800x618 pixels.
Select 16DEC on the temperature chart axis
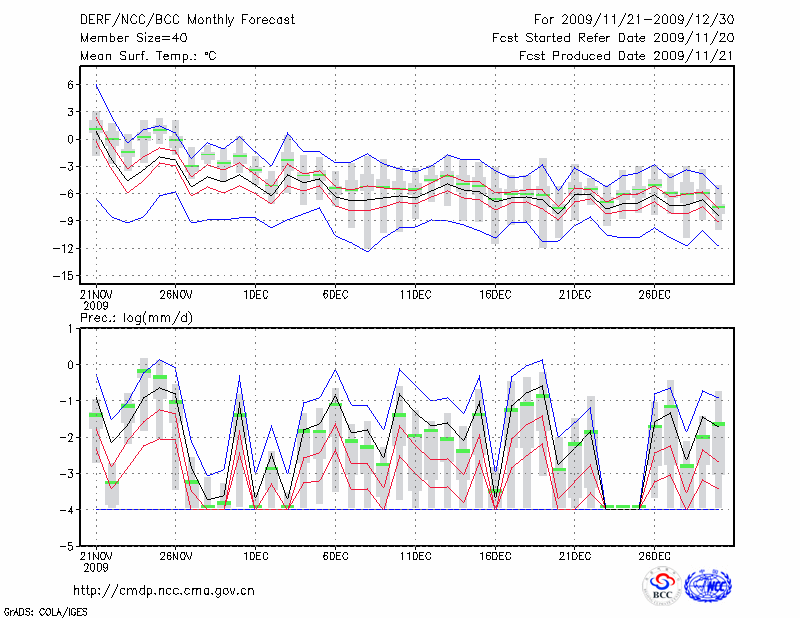(x=494, y=295)
